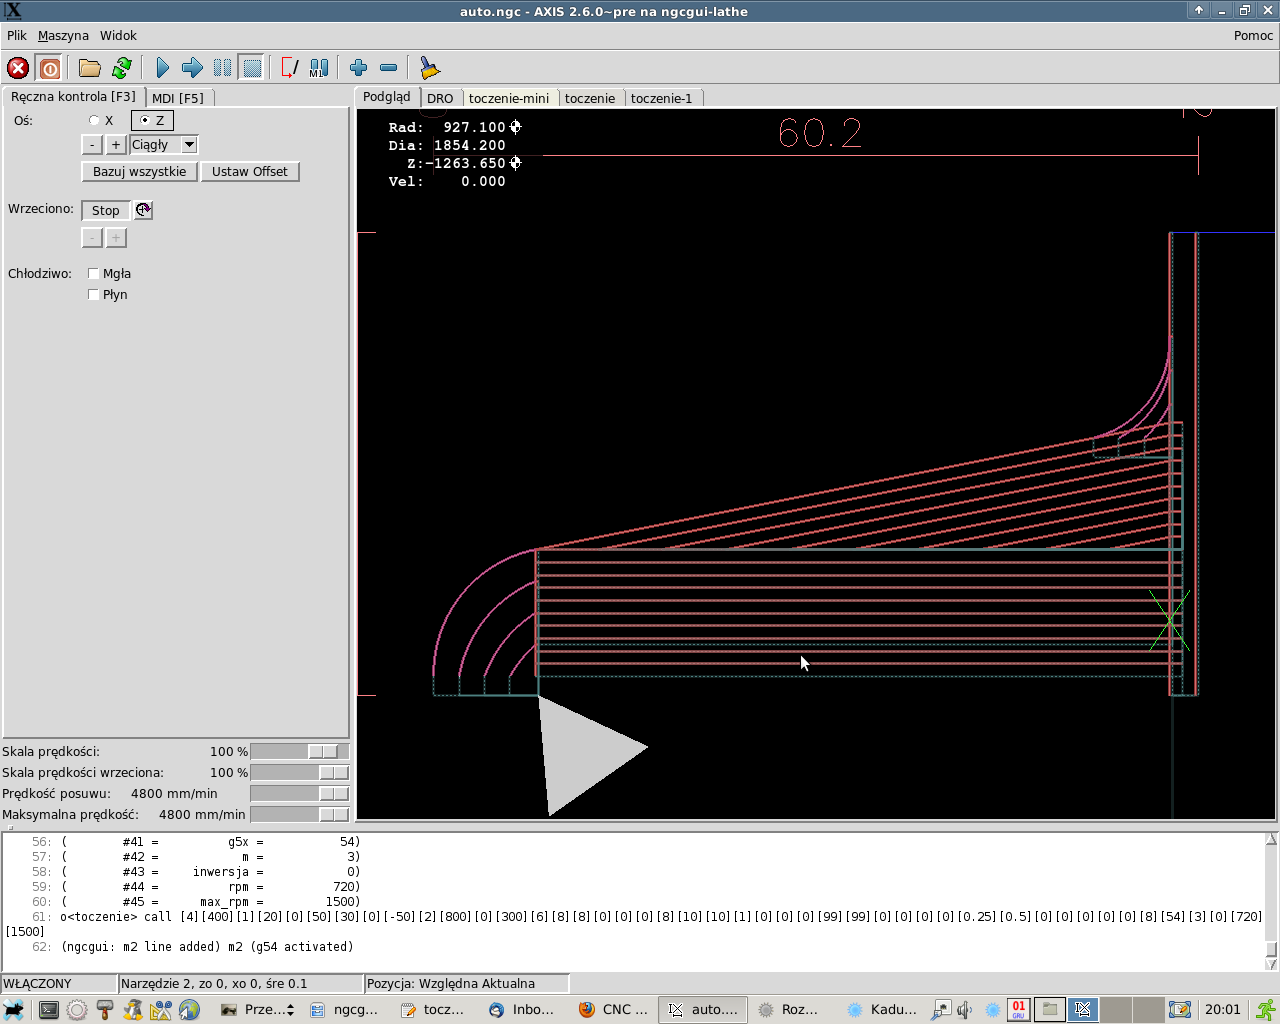This screenshot has height=1024, width=1280.
Task: Click the Pozycja: Względna Aktualna status field
Action: coord(466,983)
